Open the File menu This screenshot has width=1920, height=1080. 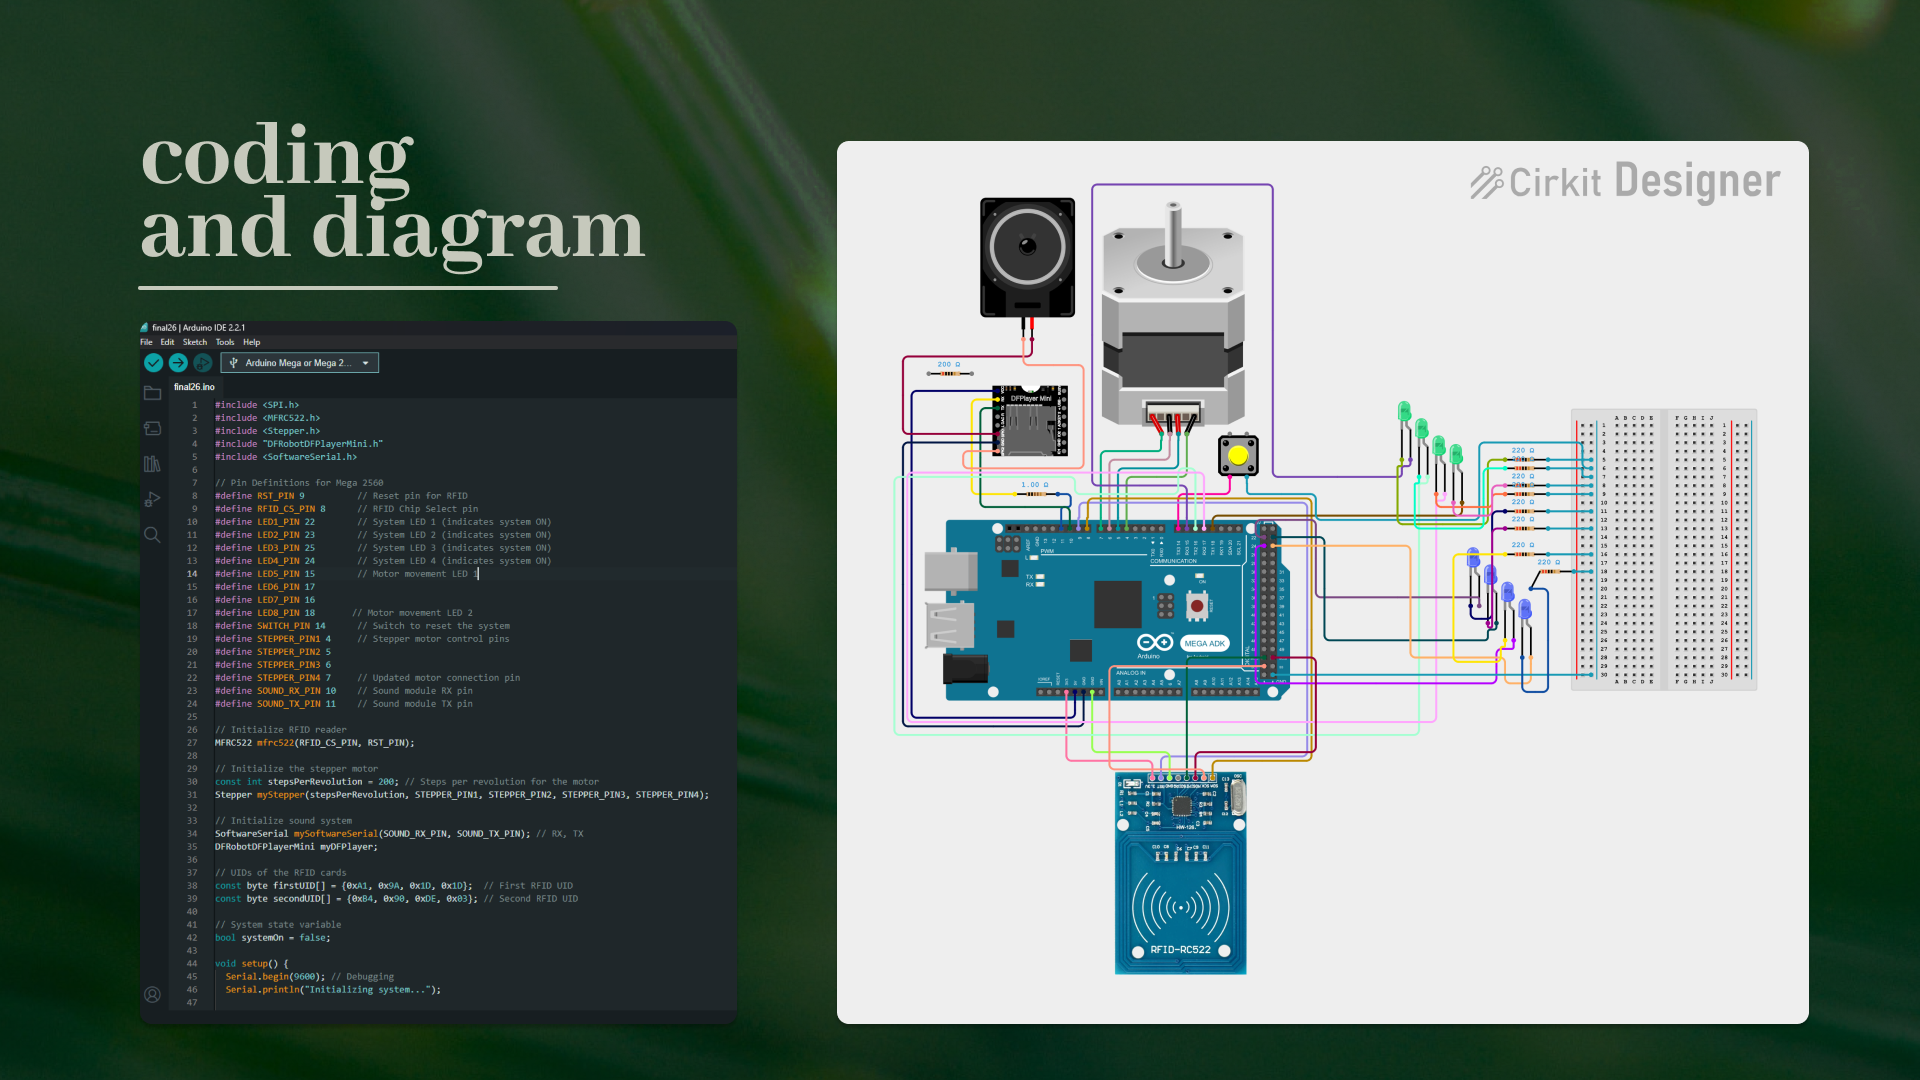[146, 342]
